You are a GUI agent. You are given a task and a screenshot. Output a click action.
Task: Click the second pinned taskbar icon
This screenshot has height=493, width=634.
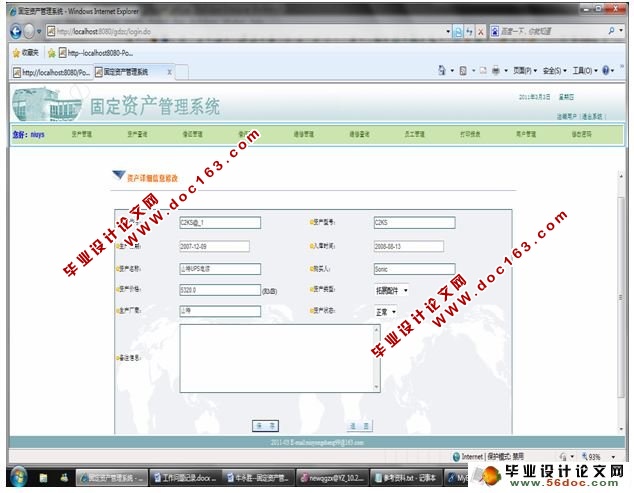pos(64,478)
